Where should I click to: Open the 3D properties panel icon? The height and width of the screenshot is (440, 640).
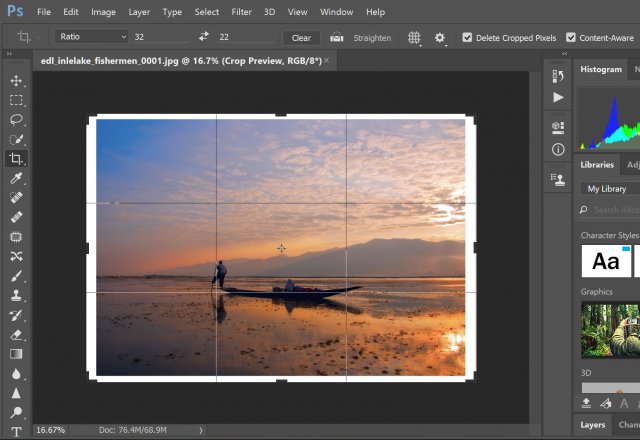click(x=558, y=128)
